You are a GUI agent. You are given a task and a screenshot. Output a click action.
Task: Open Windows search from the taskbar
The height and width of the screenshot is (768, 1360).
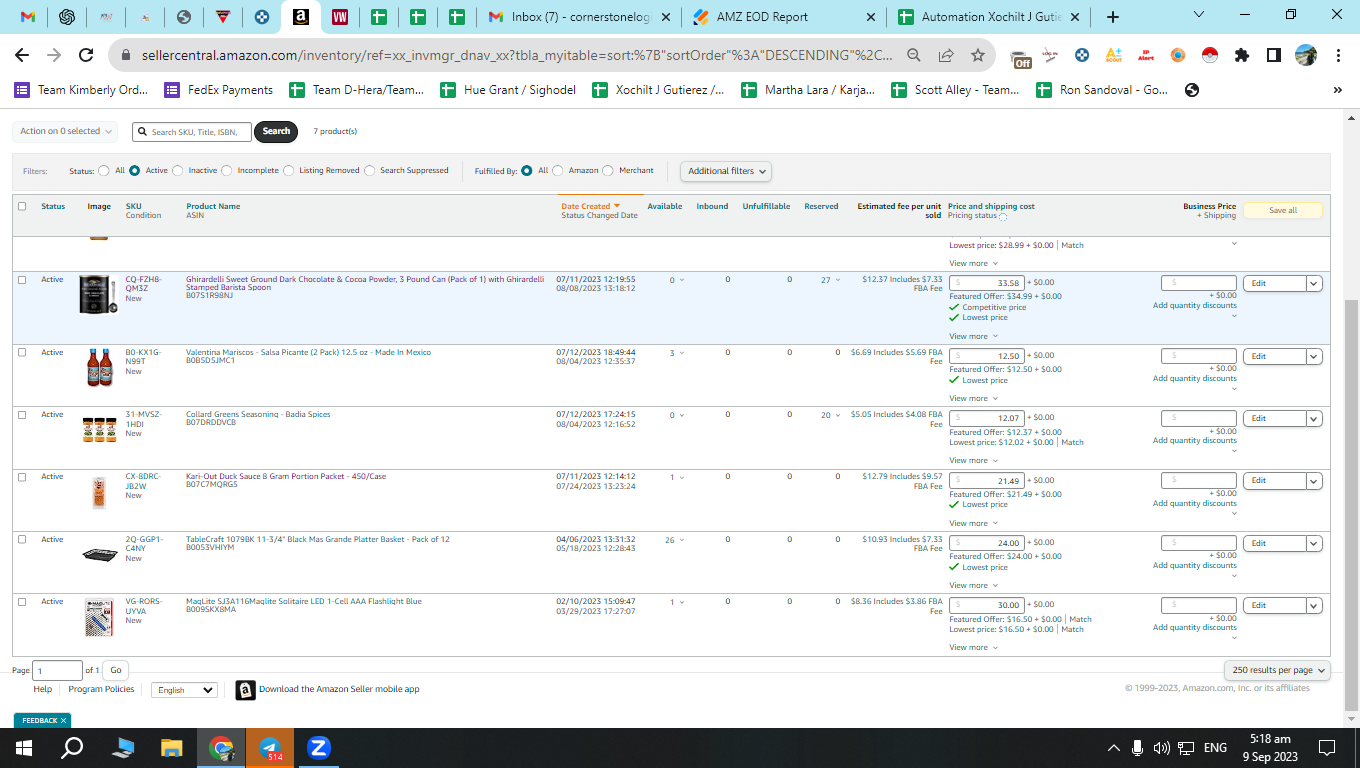point(73,747)
